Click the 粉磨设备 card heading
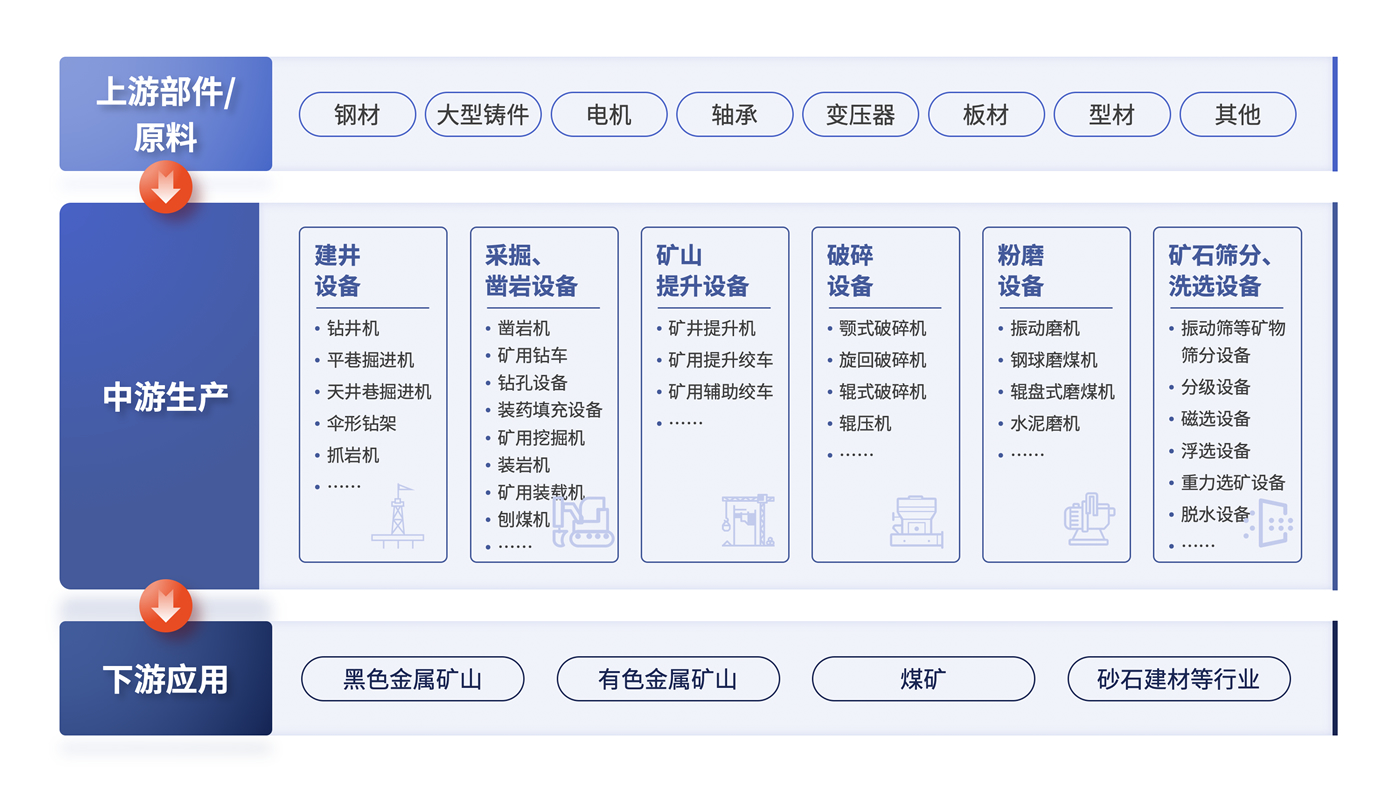This screenshot has width=1400, height=788. click(1020, 271)
